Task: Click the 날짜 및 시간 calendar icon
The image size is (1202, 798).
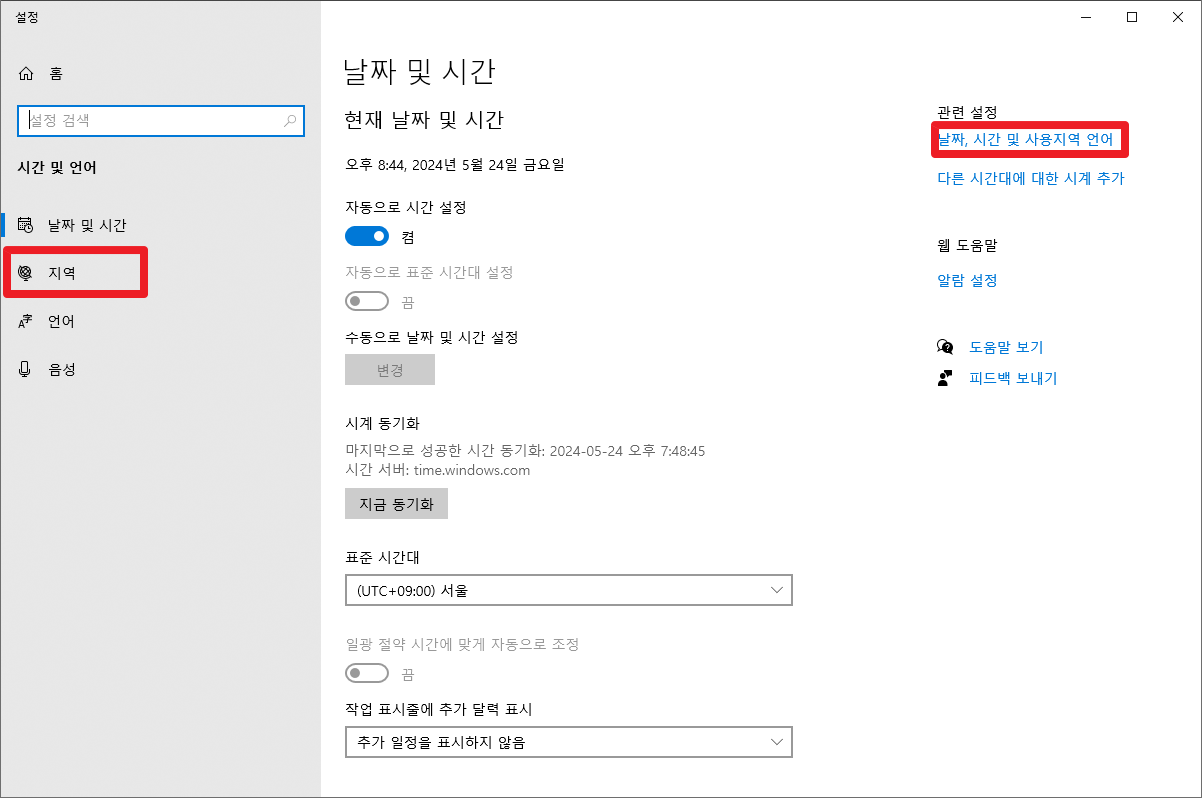Action: [26, 225]
